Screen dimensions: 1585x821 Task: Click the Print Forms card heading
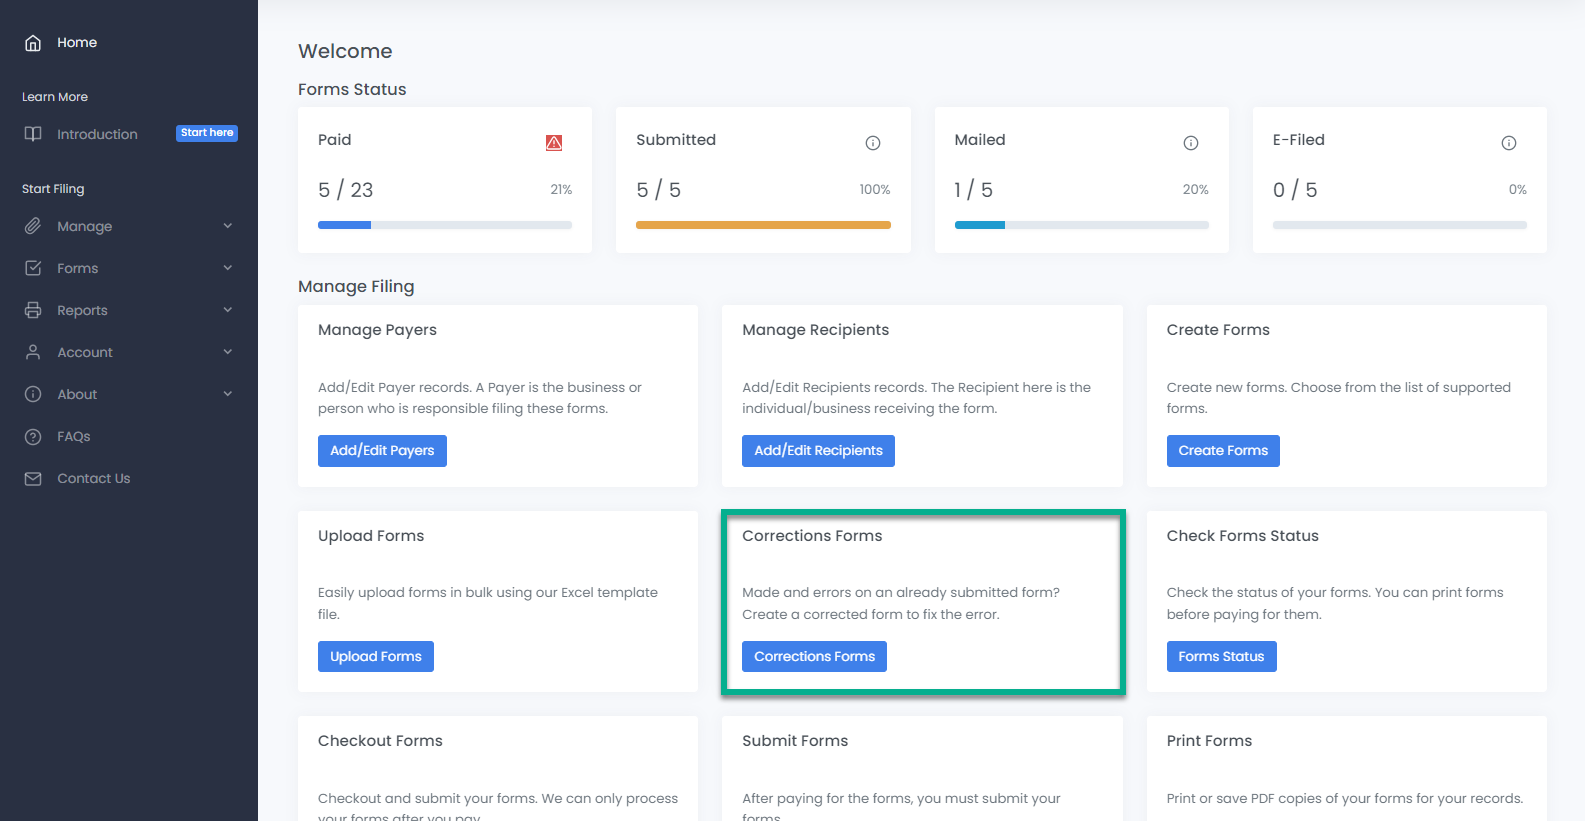point(1209,741)
